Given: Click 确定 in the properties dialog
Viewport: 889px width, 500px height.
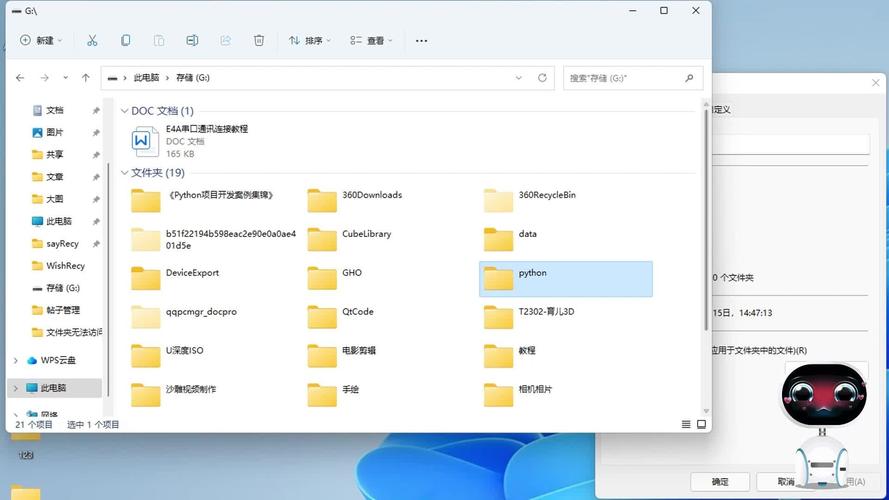Looking at the screenshot, I should 720,482.
